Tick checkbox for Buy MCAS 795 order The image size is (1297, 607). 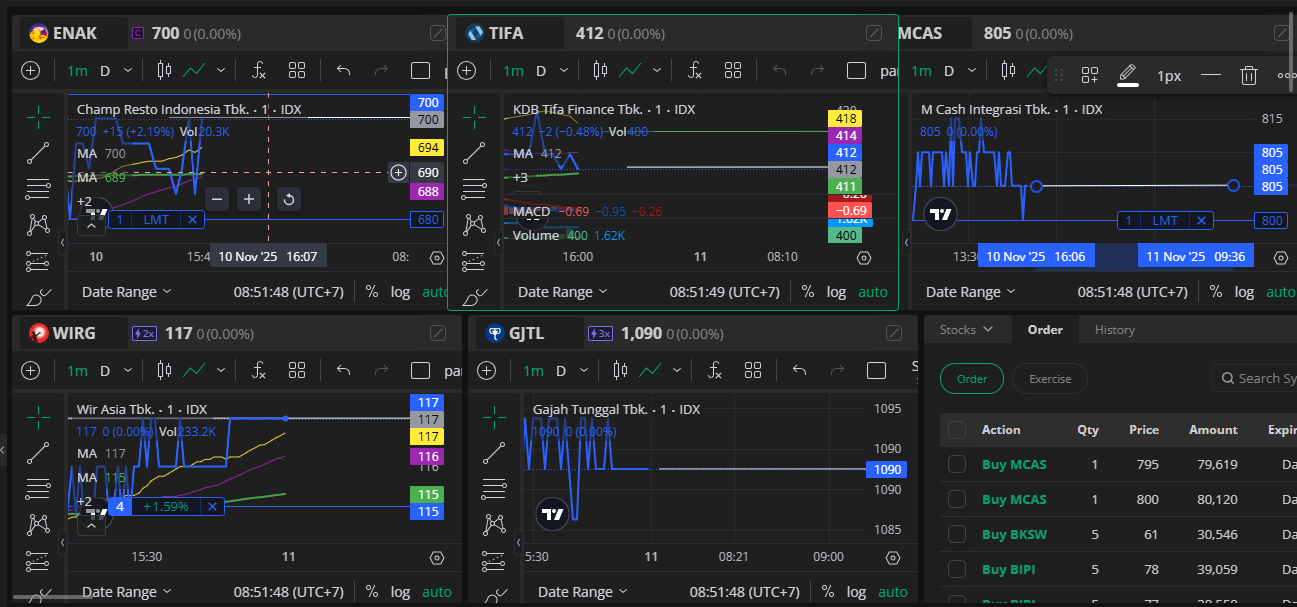(x=957, y=464)
